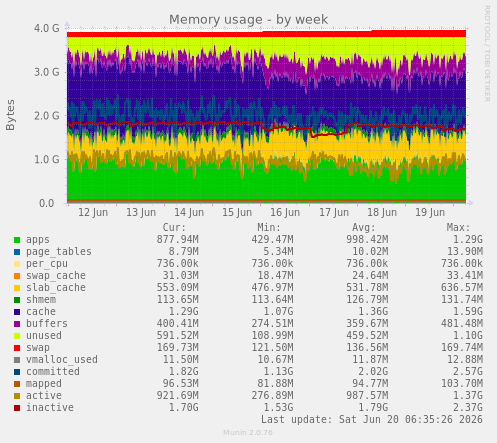Click the unused max value 1.10G

468,336
